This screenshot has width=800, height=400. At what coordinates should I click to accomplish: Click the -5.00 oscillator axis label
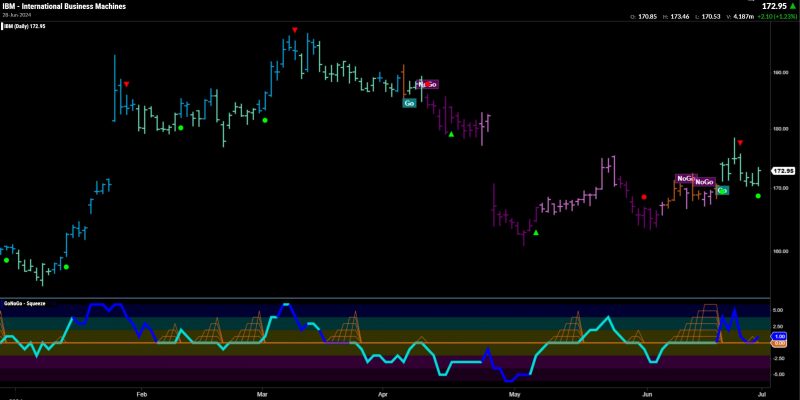tap(779, 374)
